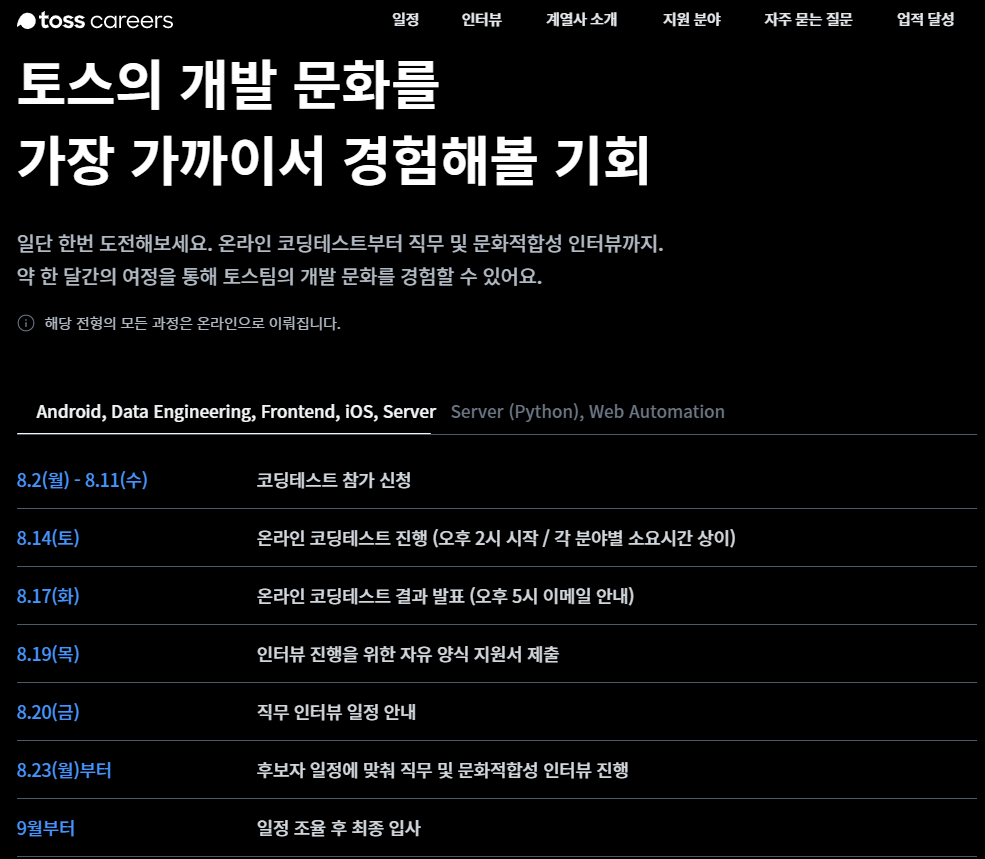
Task: Click 후보자 일정에 맞춰 직무 및 문화적합성 인터뷰 진행
Action: click(x=442, y=770)
